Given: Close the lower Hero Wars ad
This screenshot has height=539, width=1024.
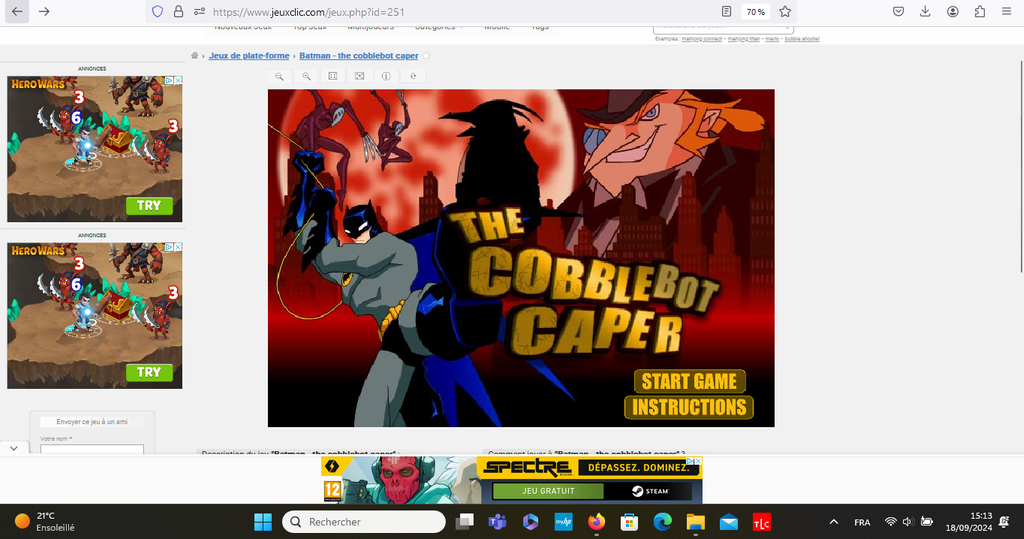Looking at the screenshot, I should (x=178, y=247).
